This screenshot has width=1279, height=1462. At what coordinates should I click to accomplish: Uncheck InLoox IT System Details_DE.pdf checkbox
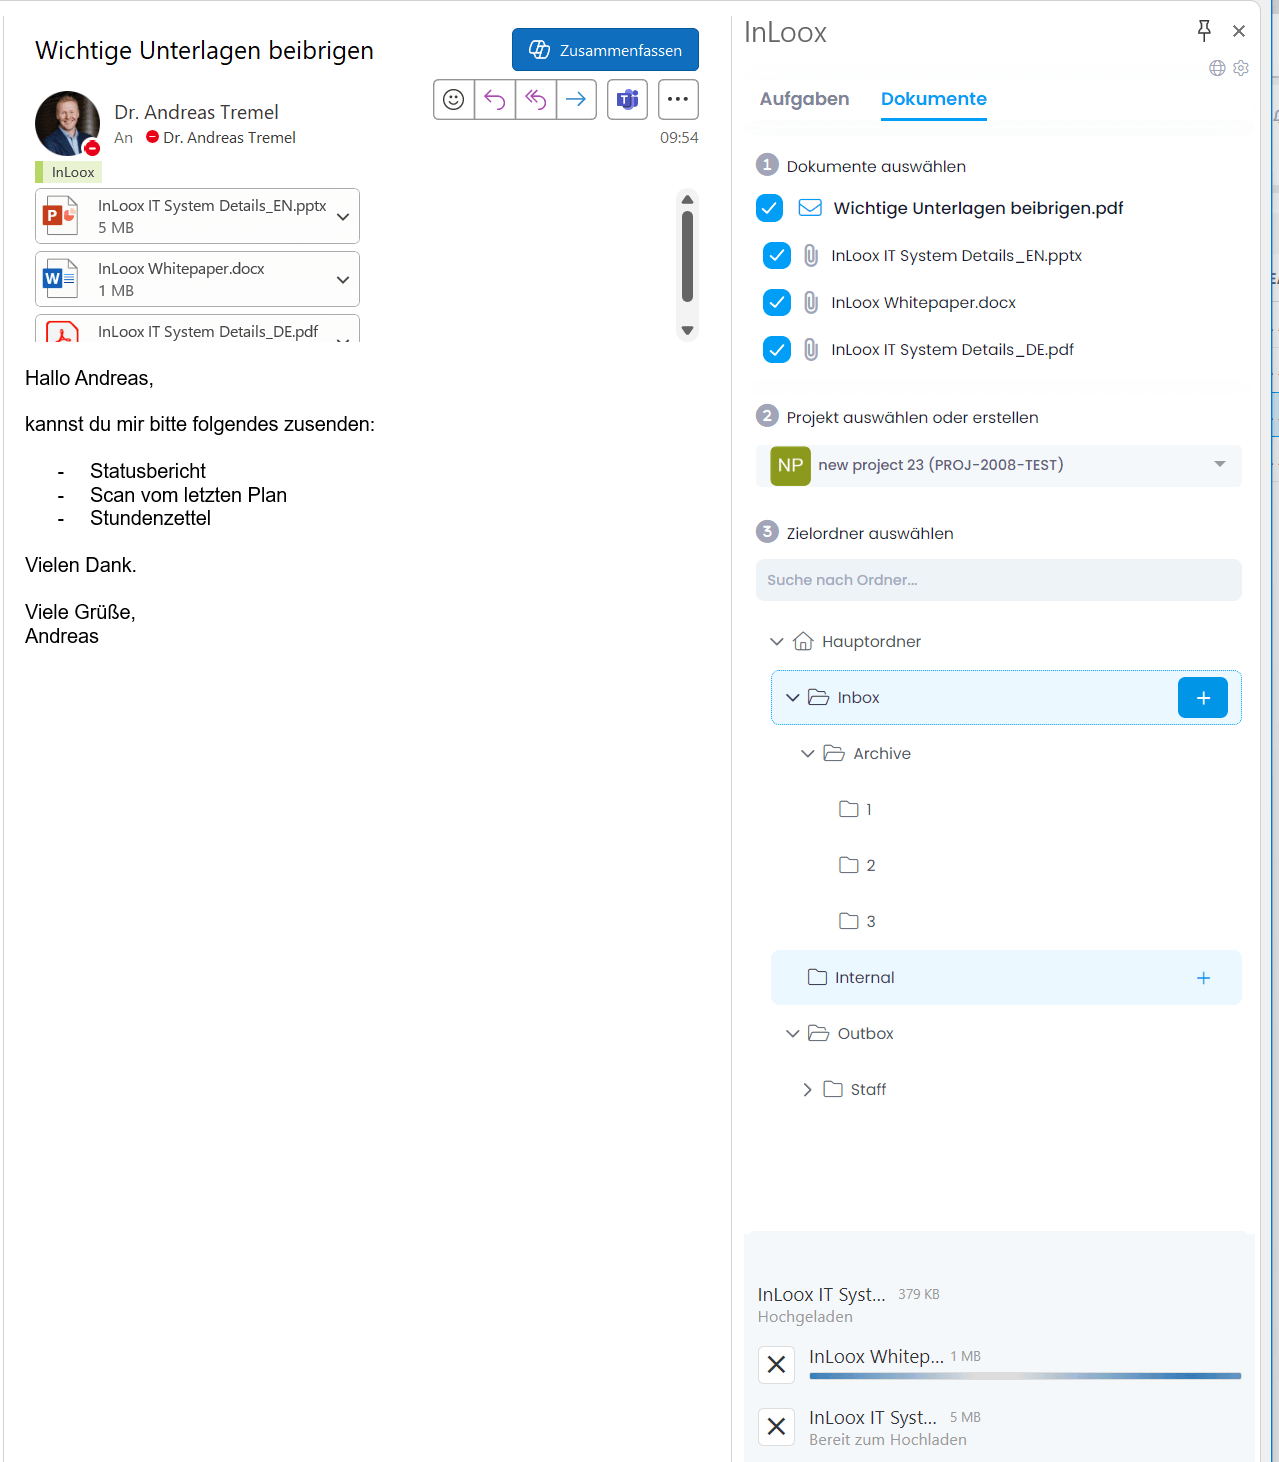tap(777, 349)
